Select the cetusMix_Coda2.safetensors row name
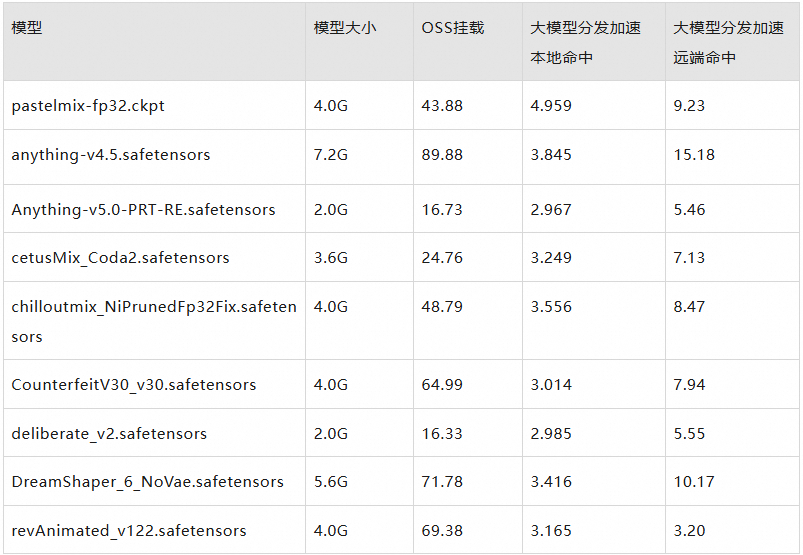The image size is (803, 555). point(120,258)
